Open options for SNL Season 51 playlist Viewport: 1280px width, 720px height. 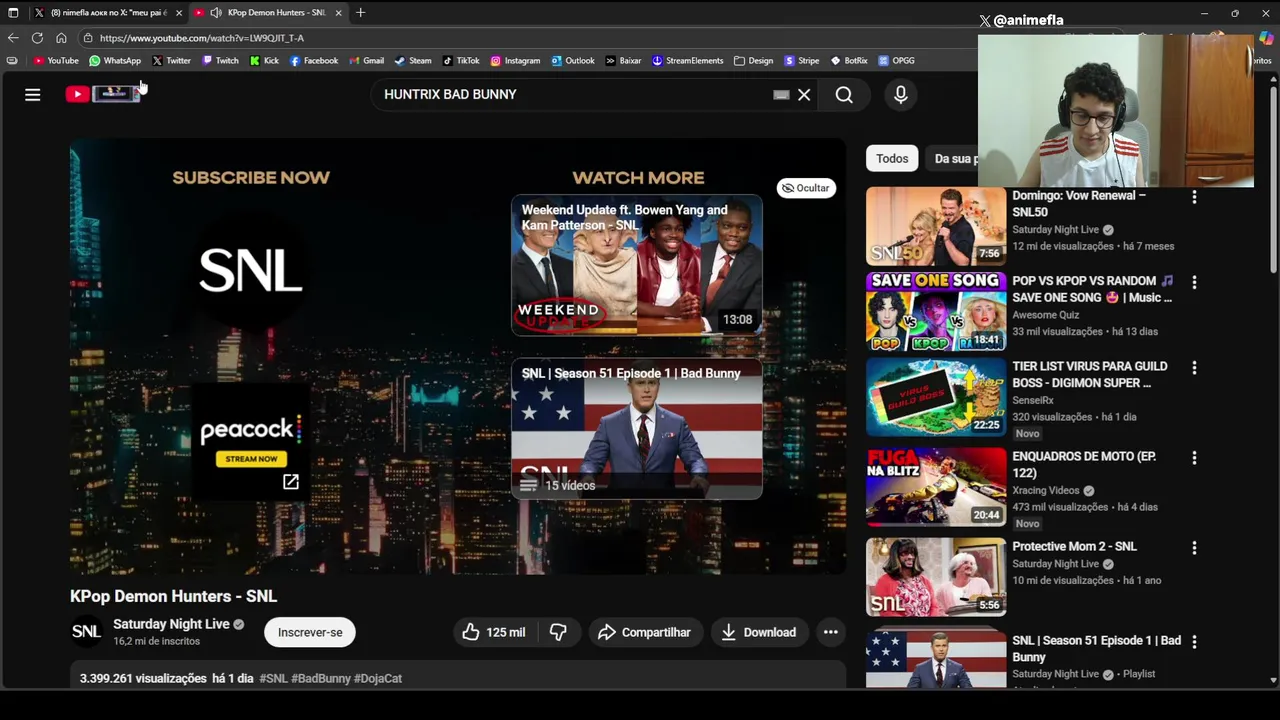click(x=1194, y=642)
